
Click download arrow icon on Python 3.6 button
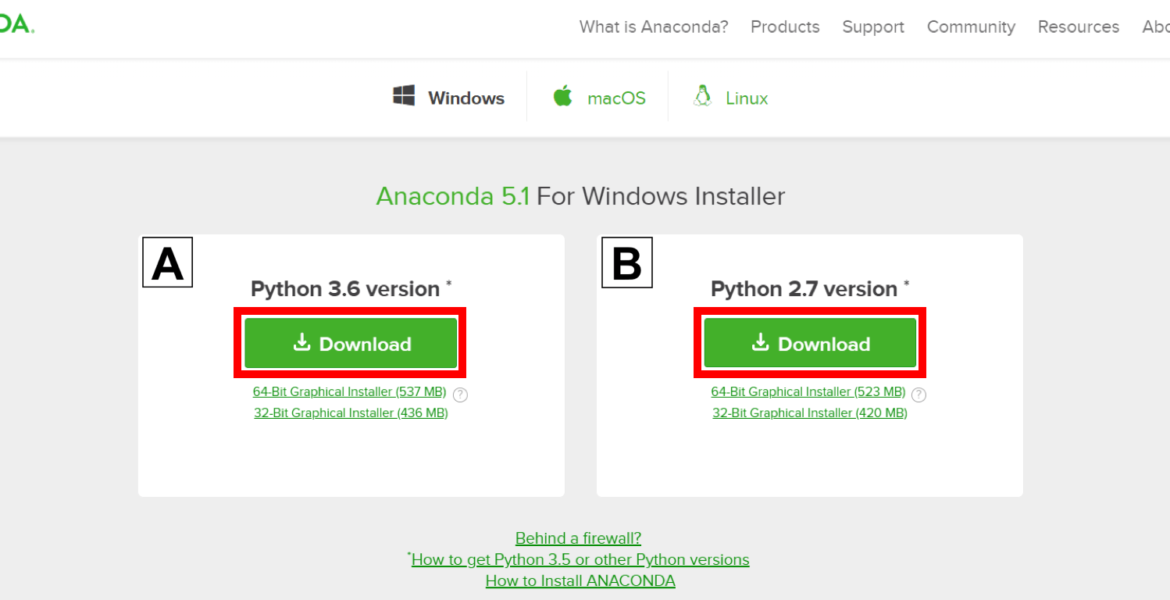pyautogui.click(x=301, y=343)
